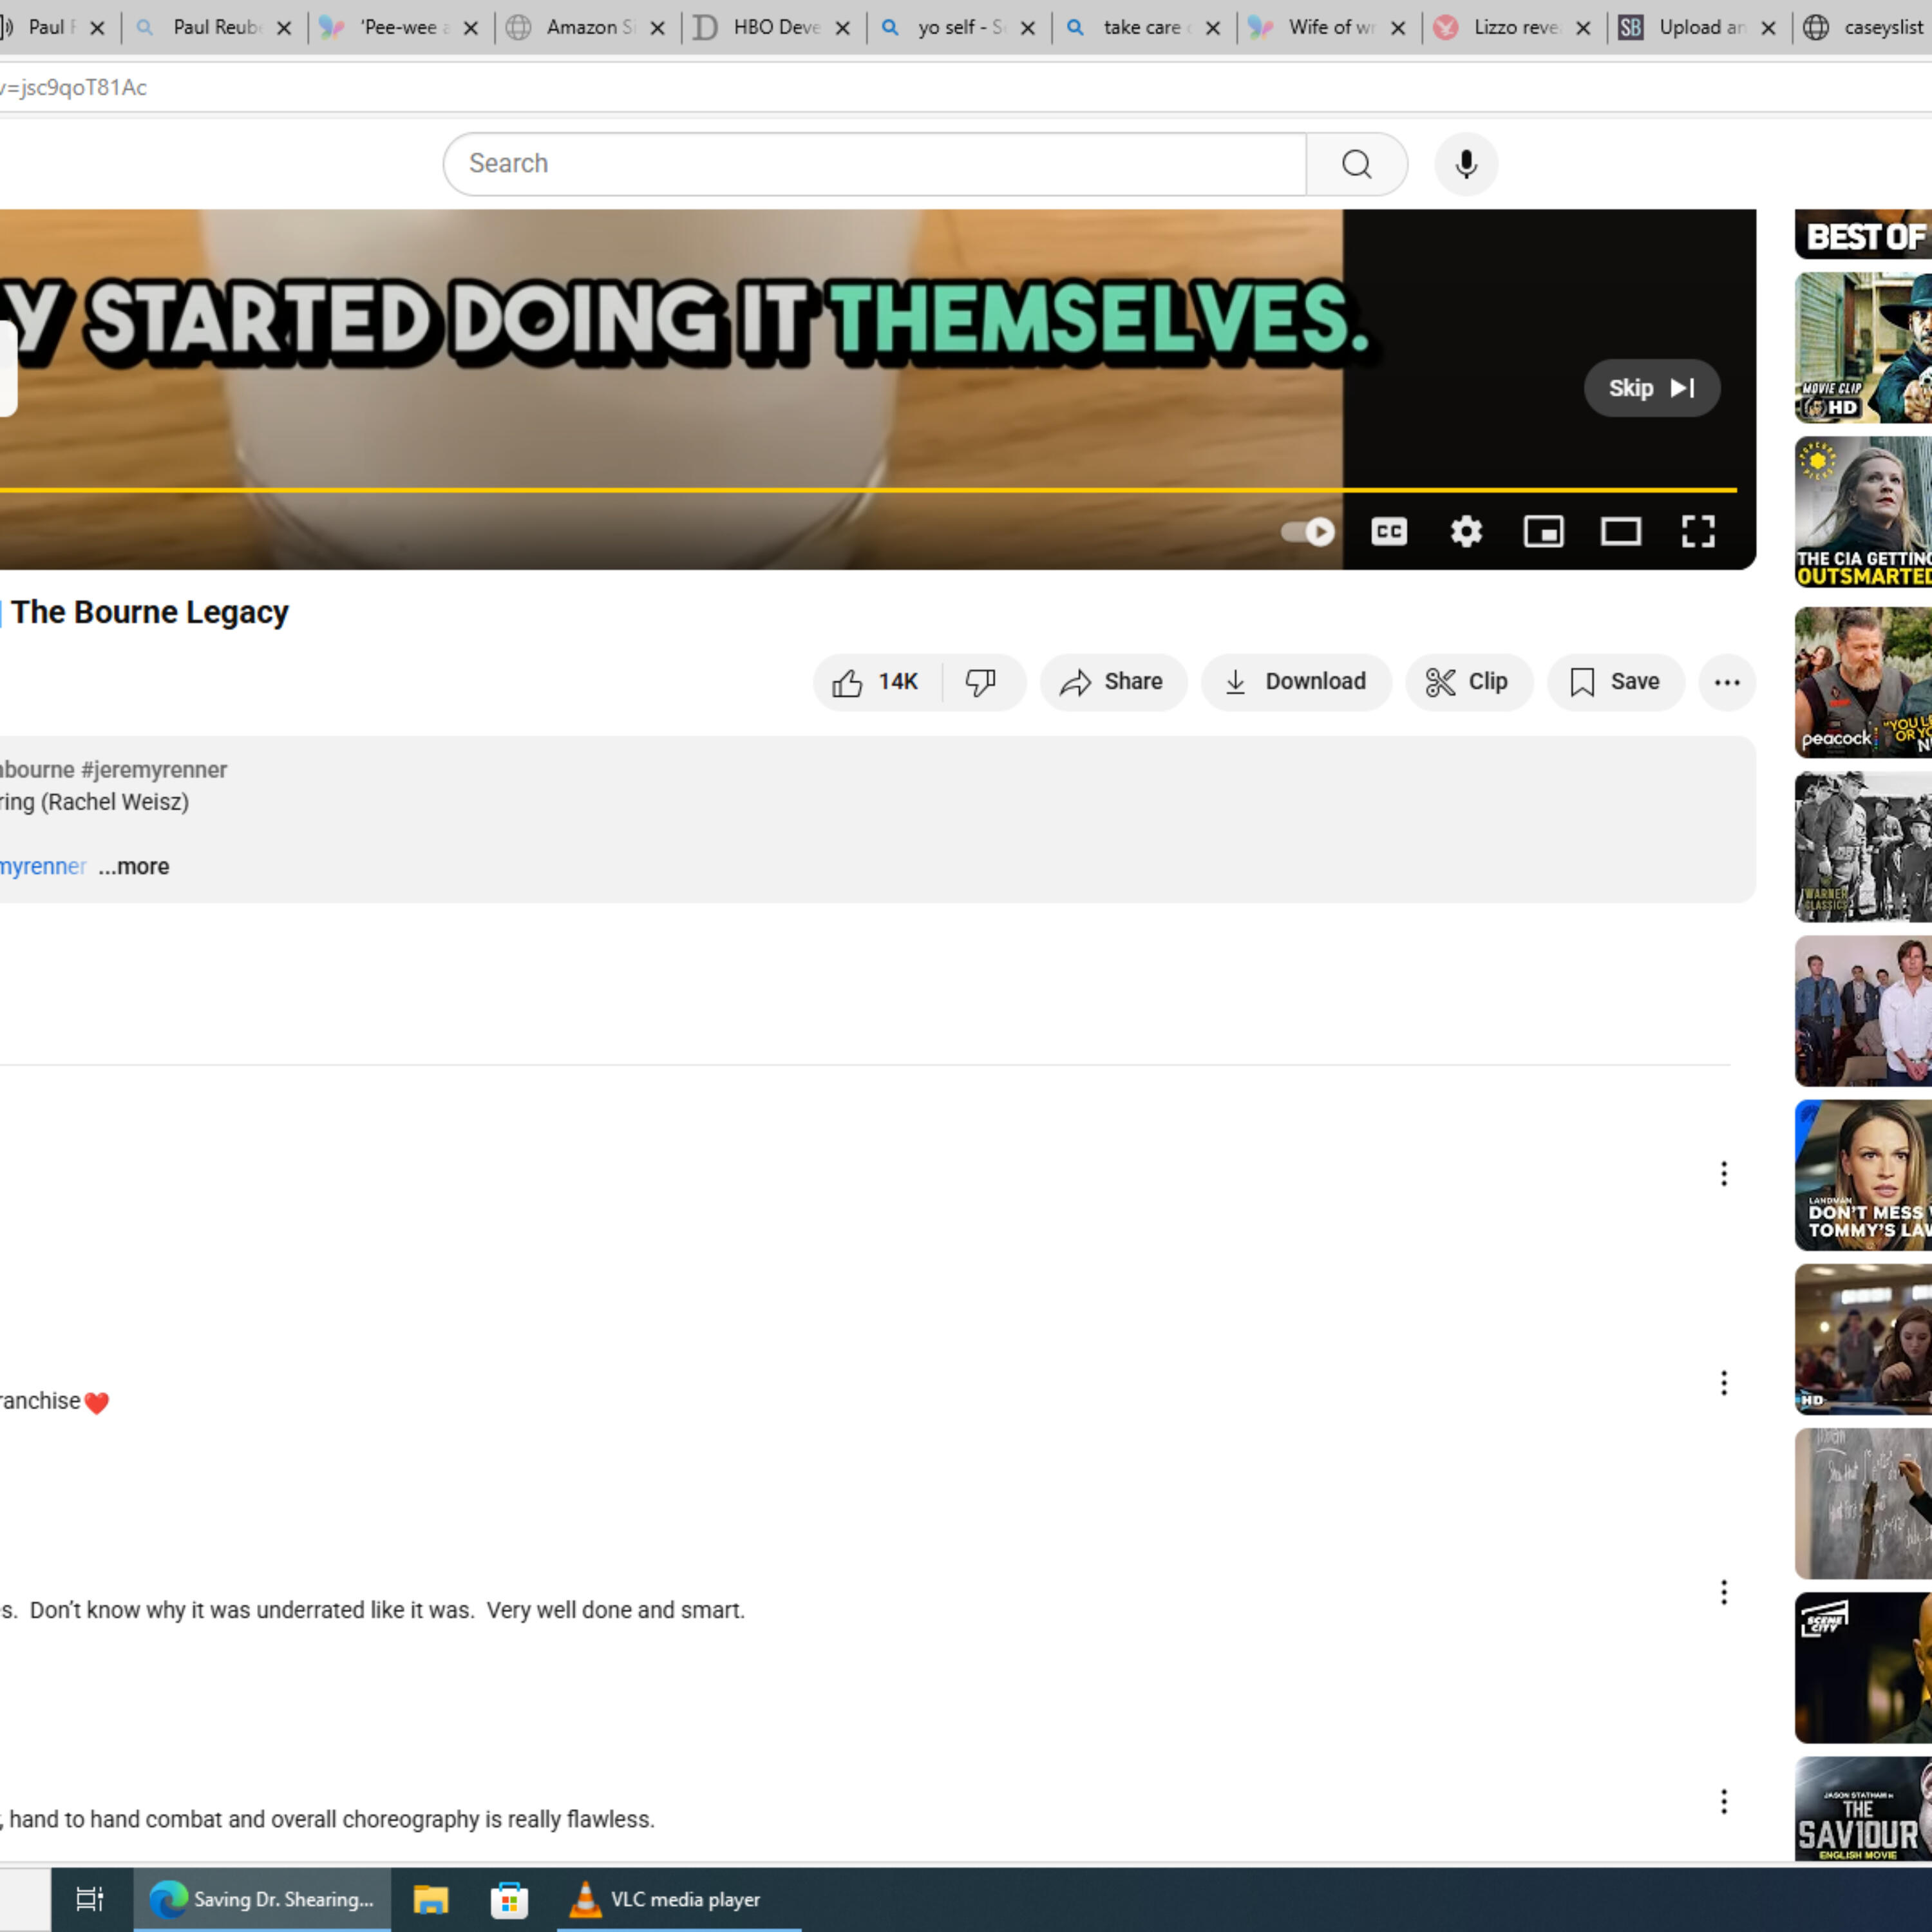This screenshot has height=1932, width=1932.
Task: Open BEST OF recommended thumbnail
Action: click(1863, 234)
